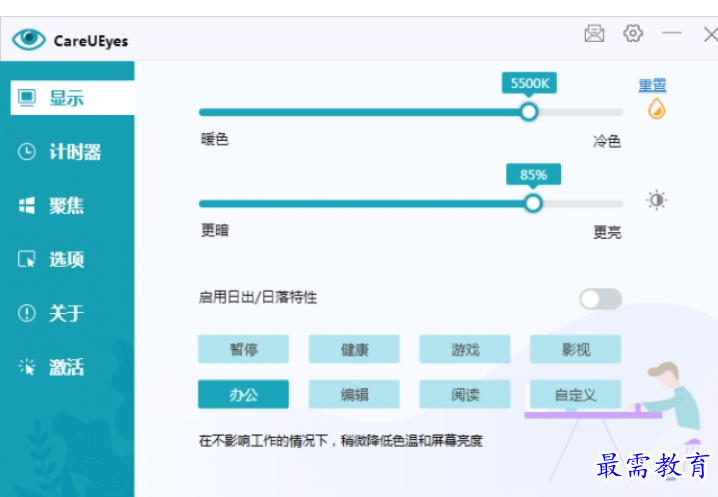Select the 暂停 preset button

coord(243,349)
